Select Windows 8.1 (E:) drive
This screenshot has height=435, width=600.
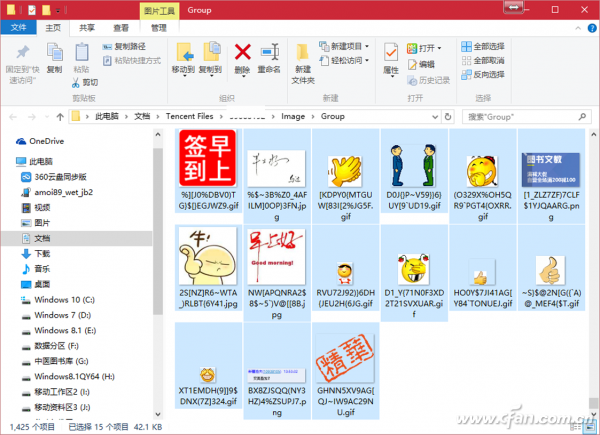click(x=59, y=330)
